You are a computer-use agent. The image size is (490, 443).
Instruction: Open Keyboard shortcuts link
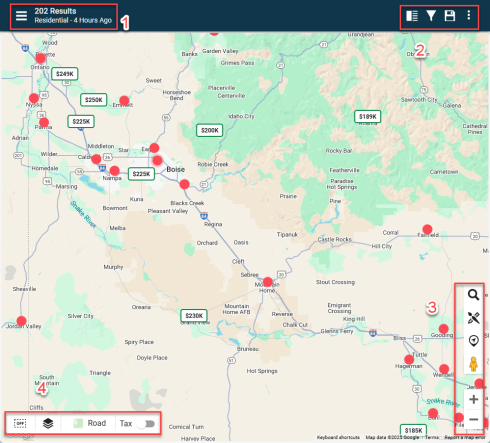[x=338, y=437]
